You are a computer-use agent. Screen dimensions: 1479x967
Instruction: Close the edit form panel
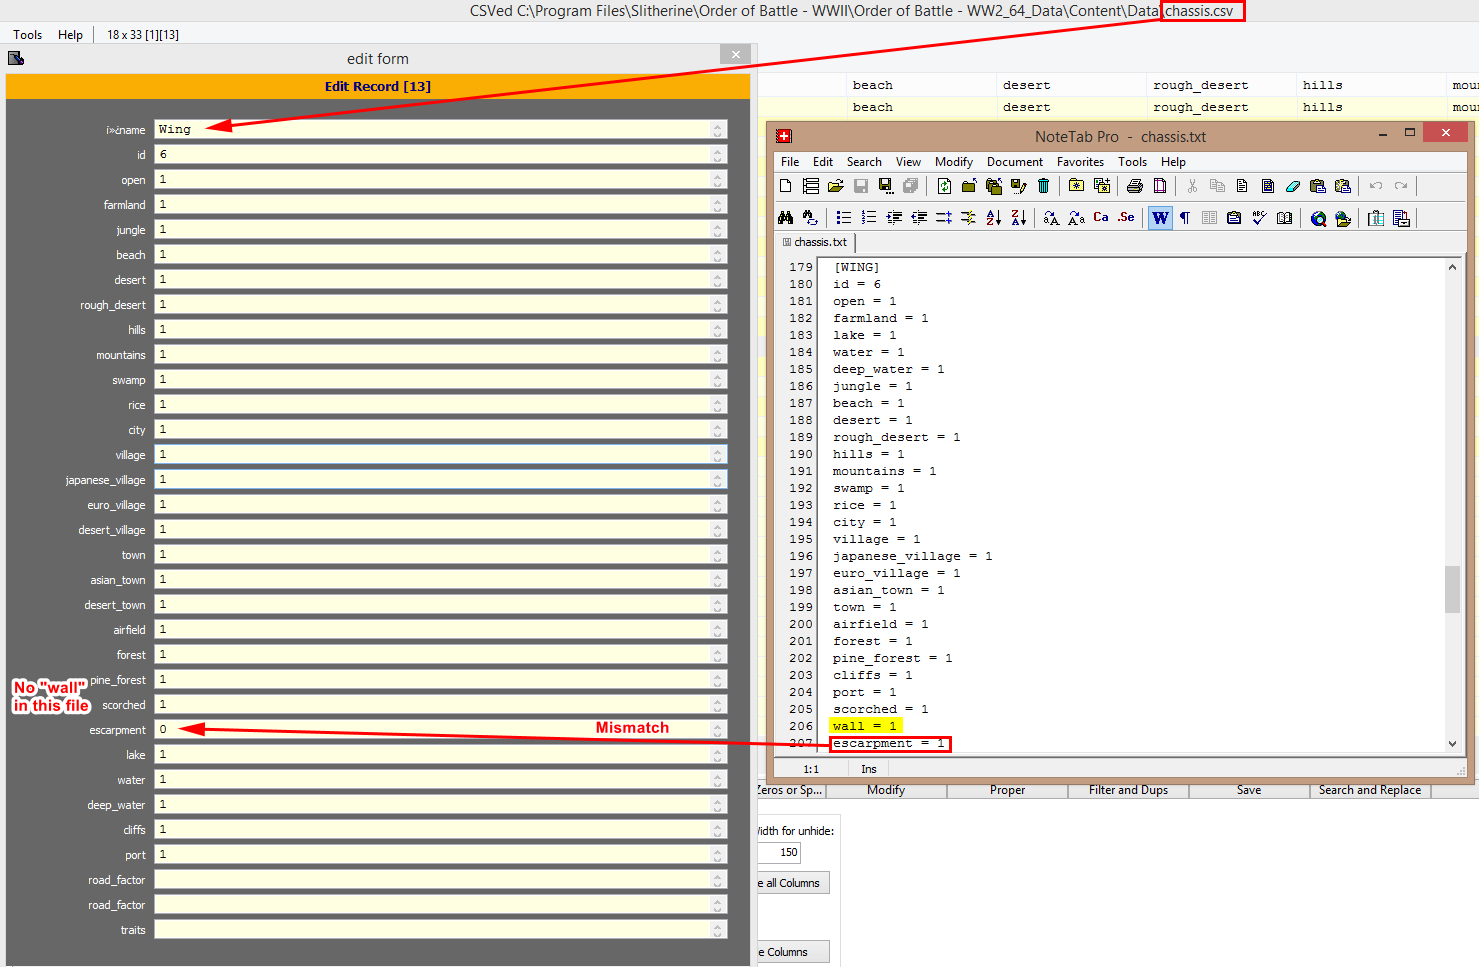point(735,54)
